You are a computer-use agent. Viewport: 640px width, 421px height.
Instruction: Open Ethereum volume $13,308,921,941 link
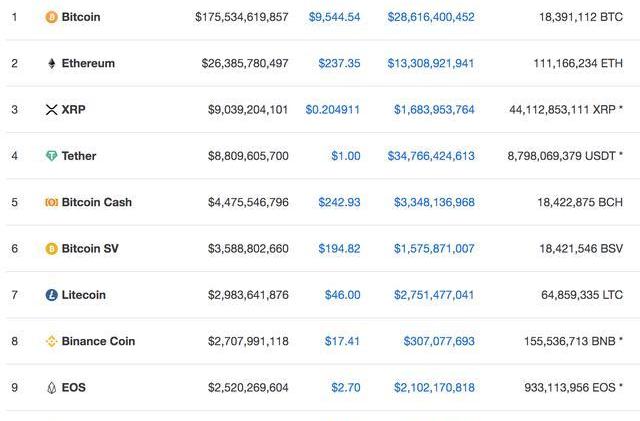(x=430, y=63)
